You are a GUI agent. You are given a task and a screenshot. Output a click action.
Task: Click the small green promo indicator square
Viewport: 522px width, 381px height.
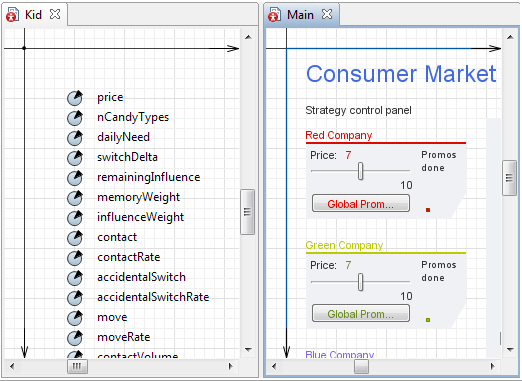[x=428, y=320]
